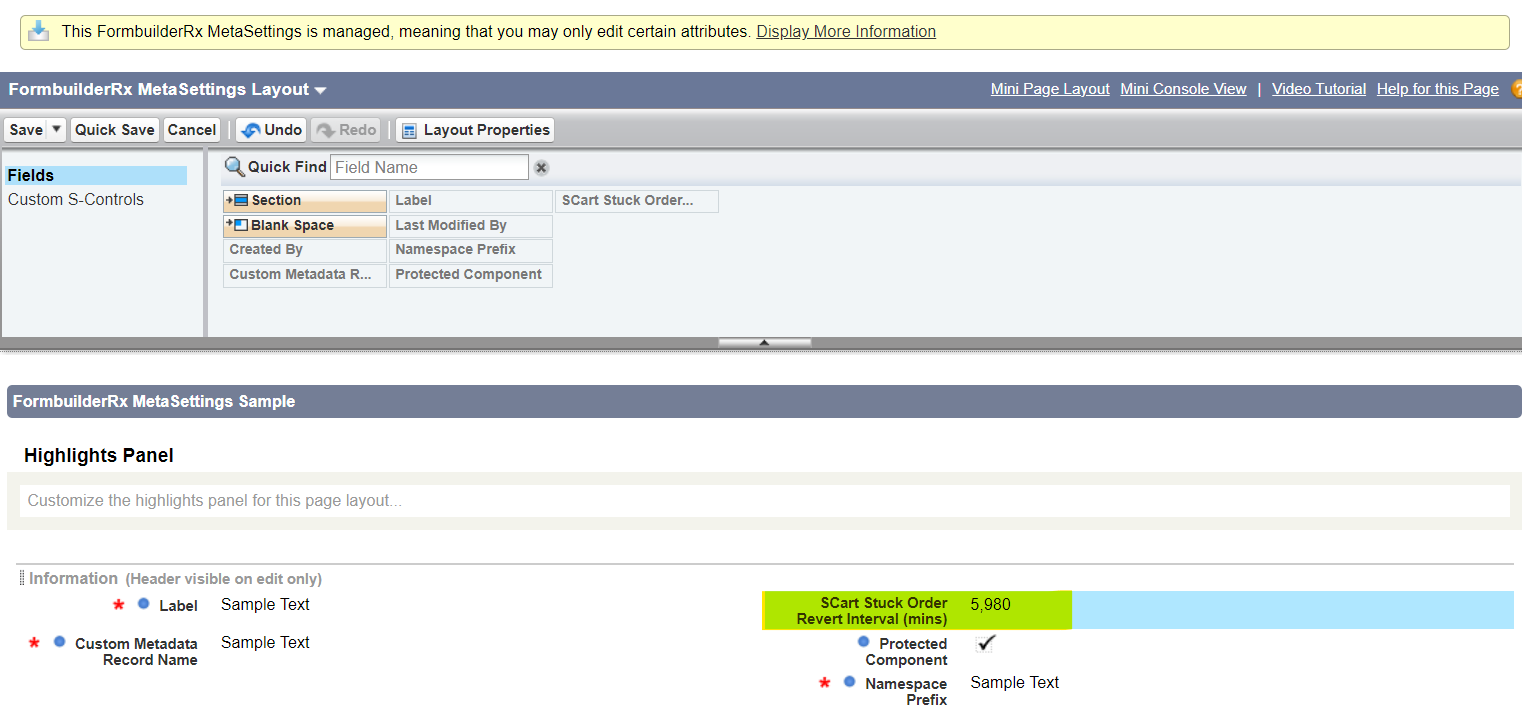Collapse the palette using the arrow handle
The width and height of the screenshot is (1522, 723).
tap(764, 342)
